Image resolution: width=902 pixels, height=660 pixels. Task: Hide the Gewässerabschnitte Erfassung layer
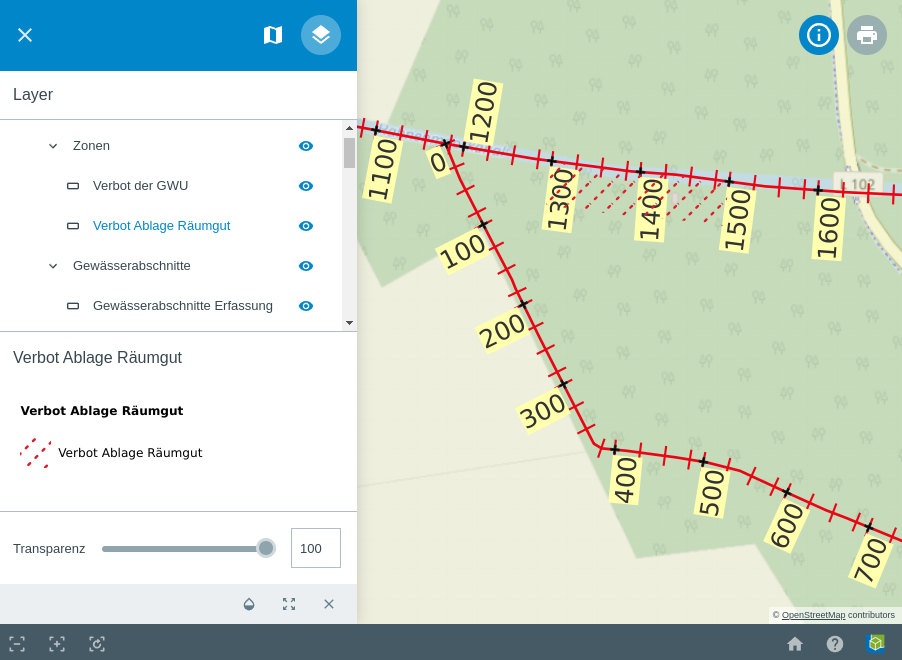coord(306,306)
